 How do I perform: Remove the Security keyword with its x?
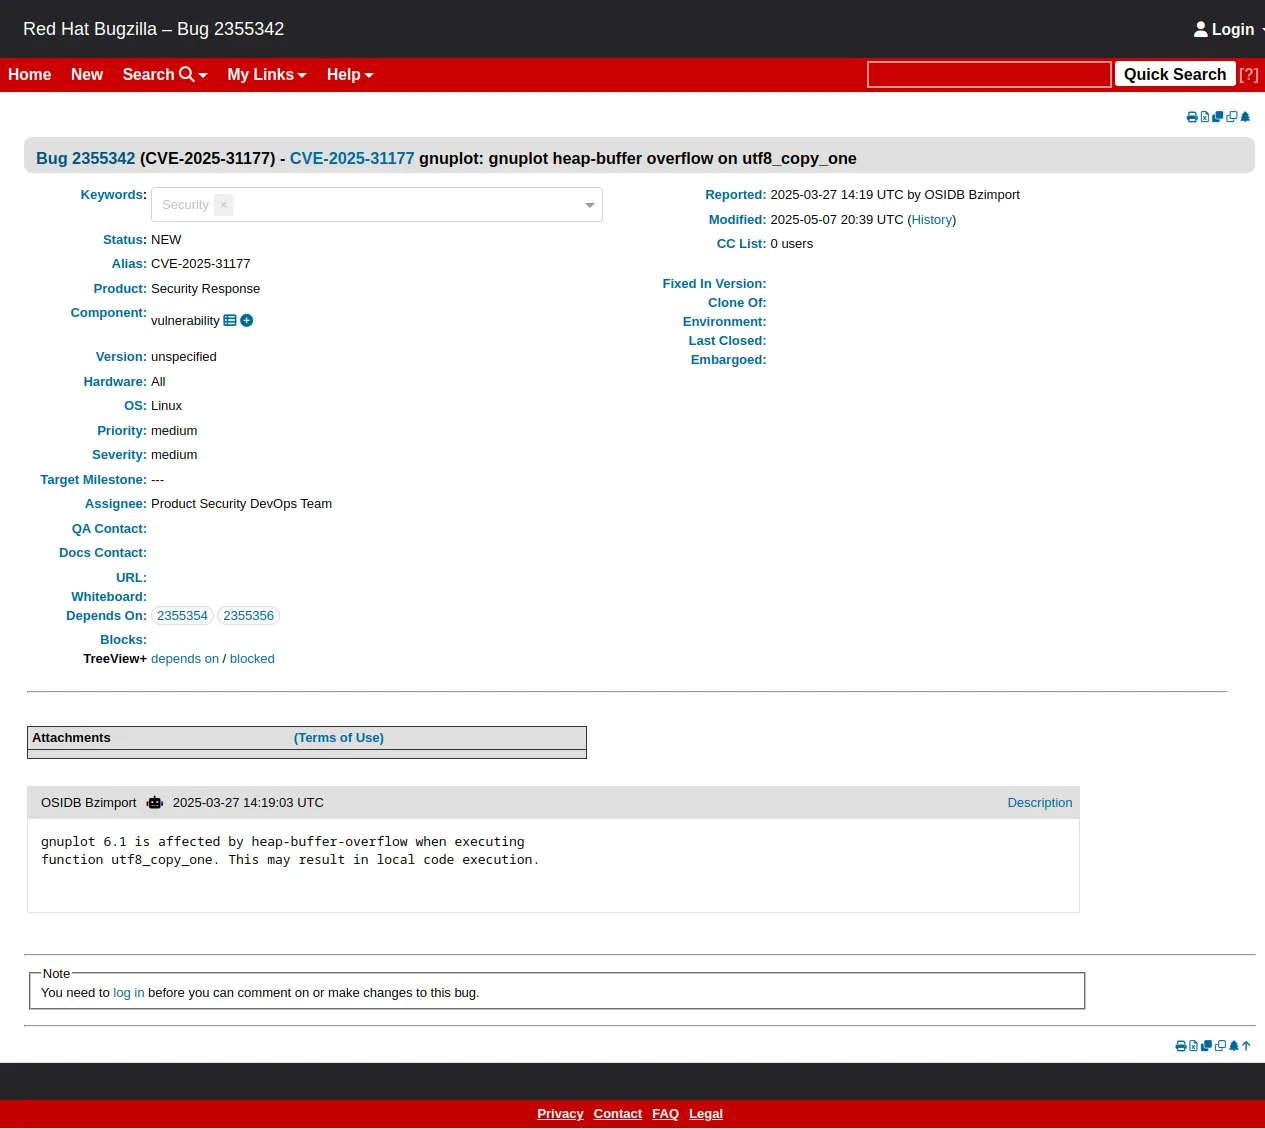click(223, 204)
